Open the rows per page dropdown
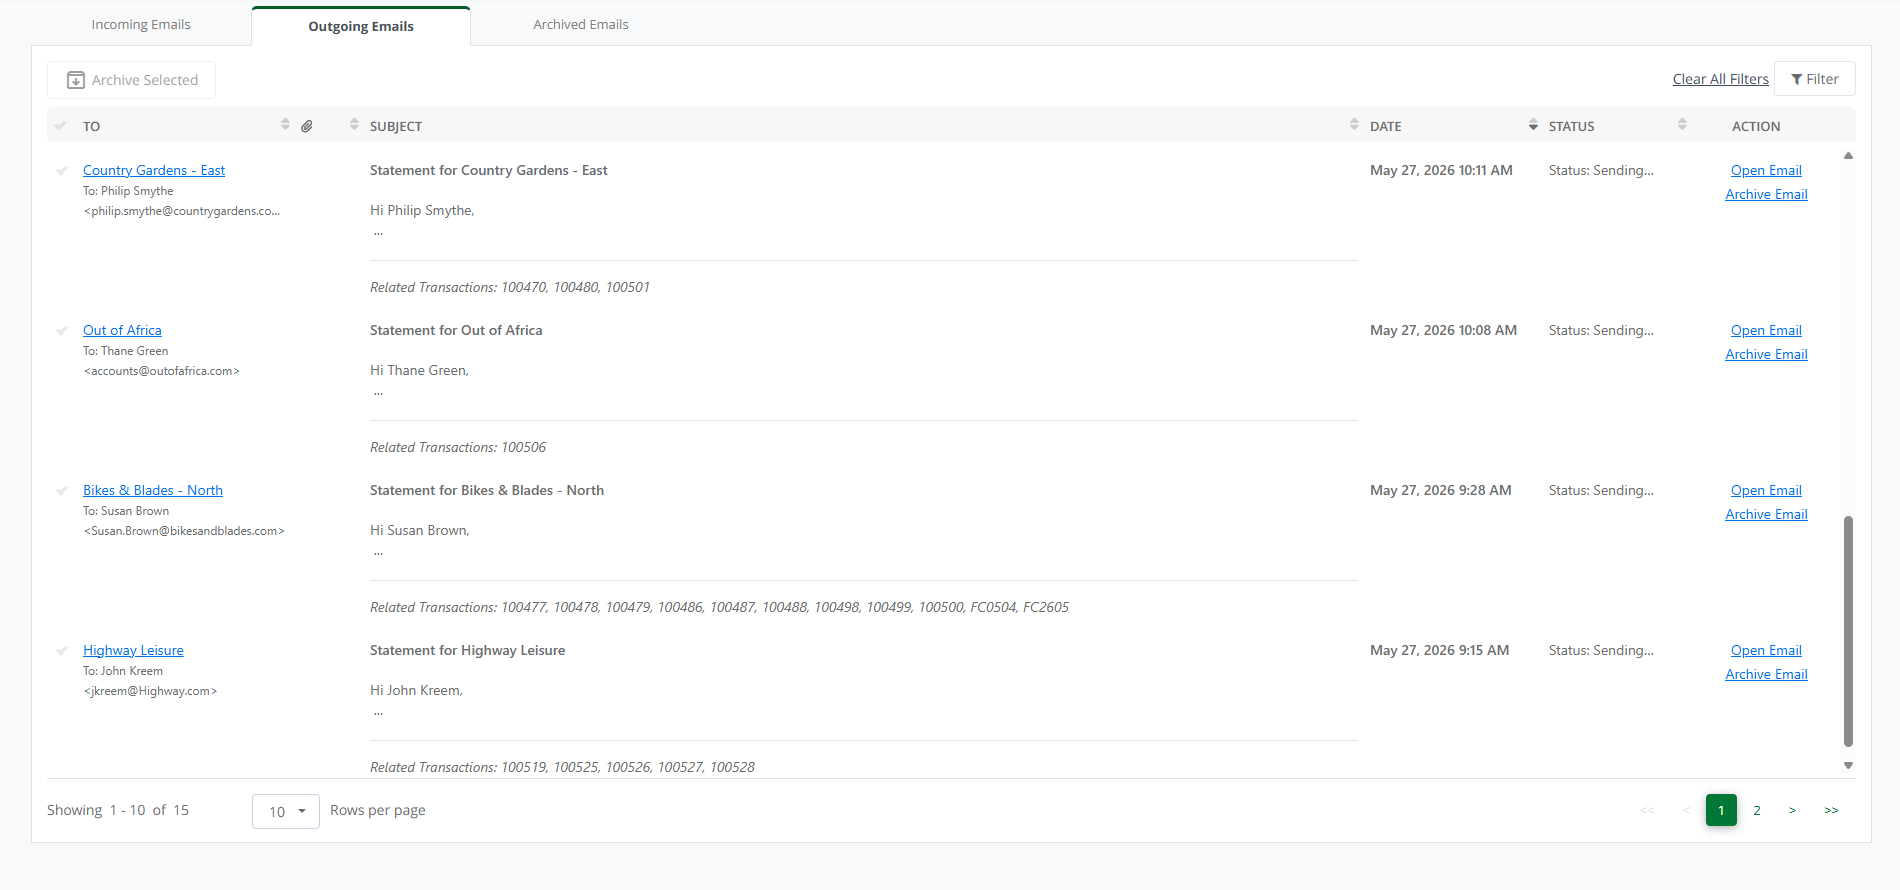The width and height of the screenshot is (1900, 890). 286,811
